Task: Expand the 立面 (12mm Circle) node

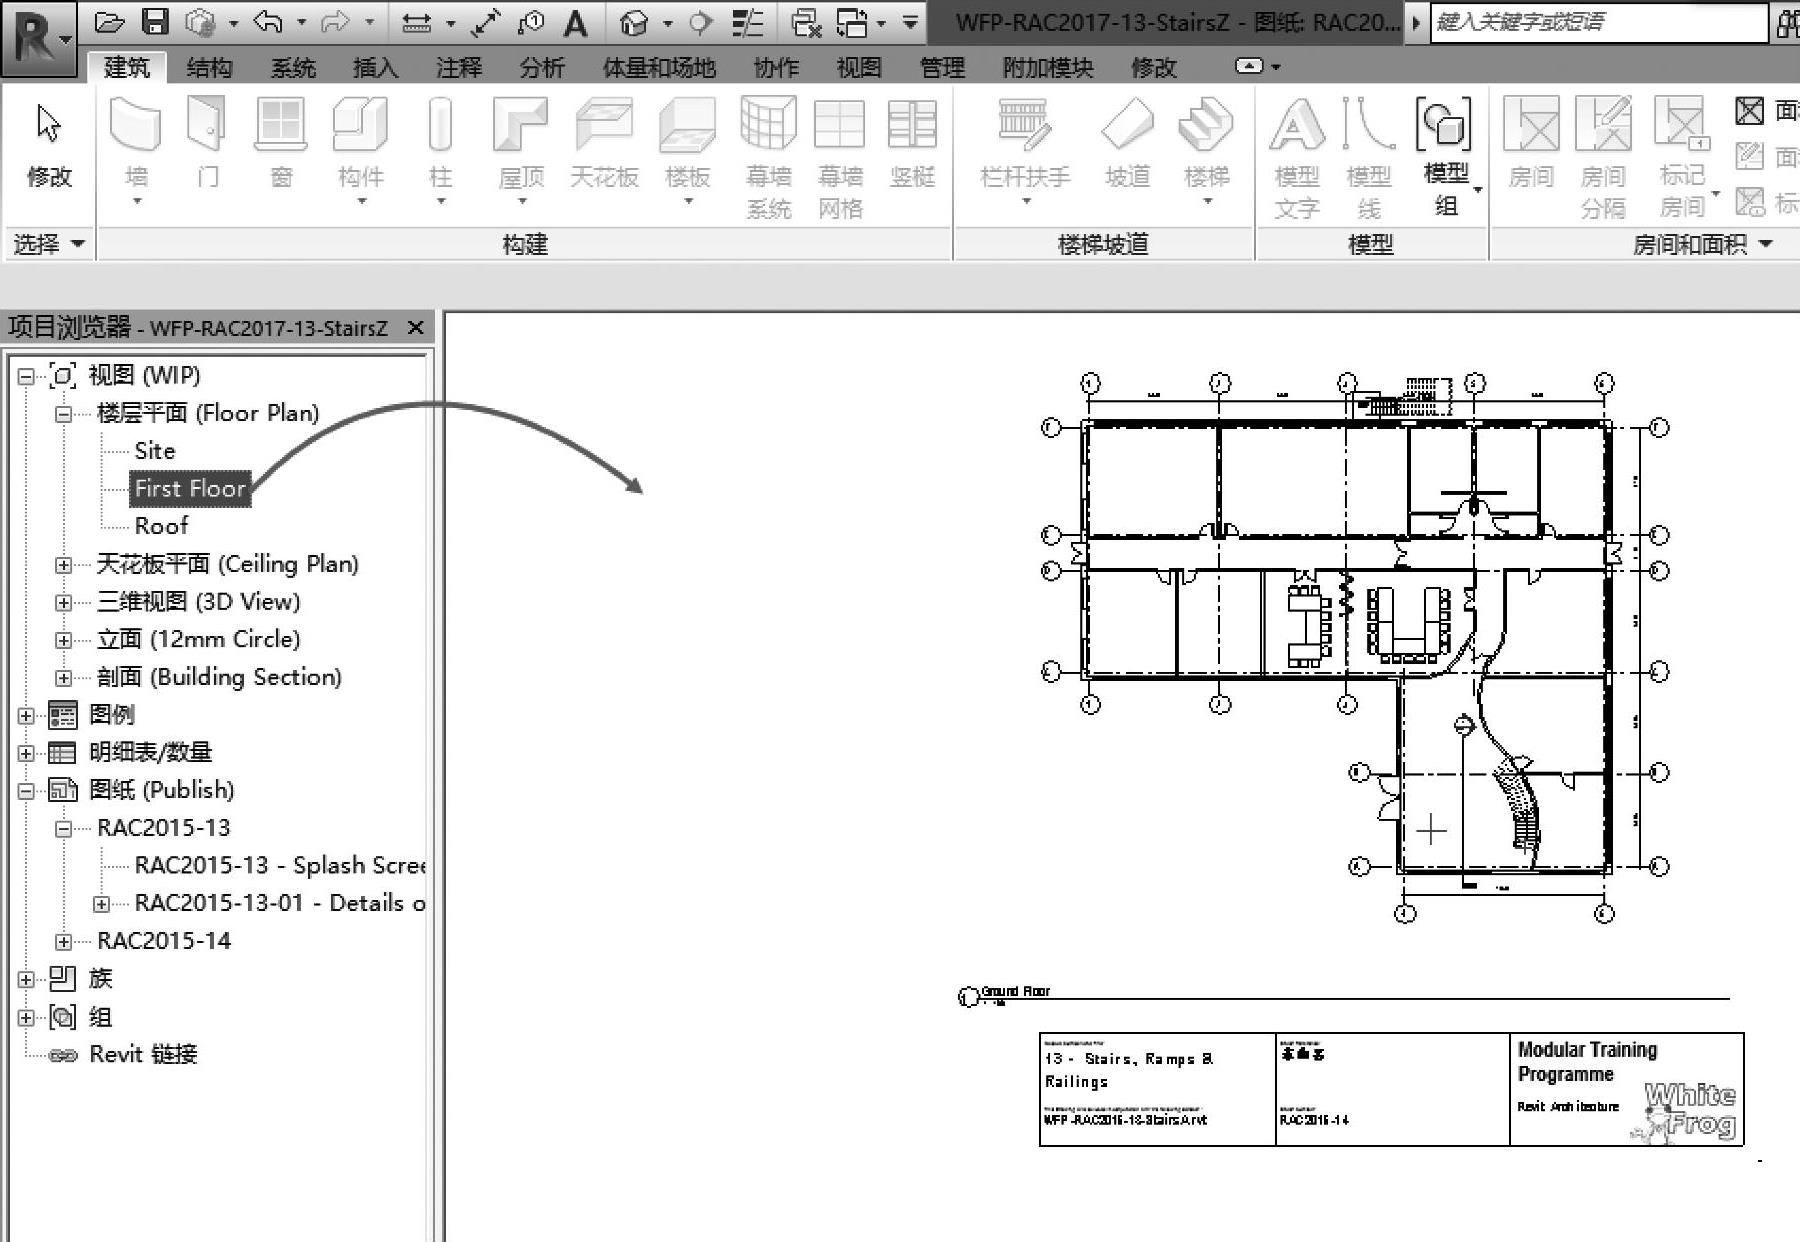Action: click(63, 640)
